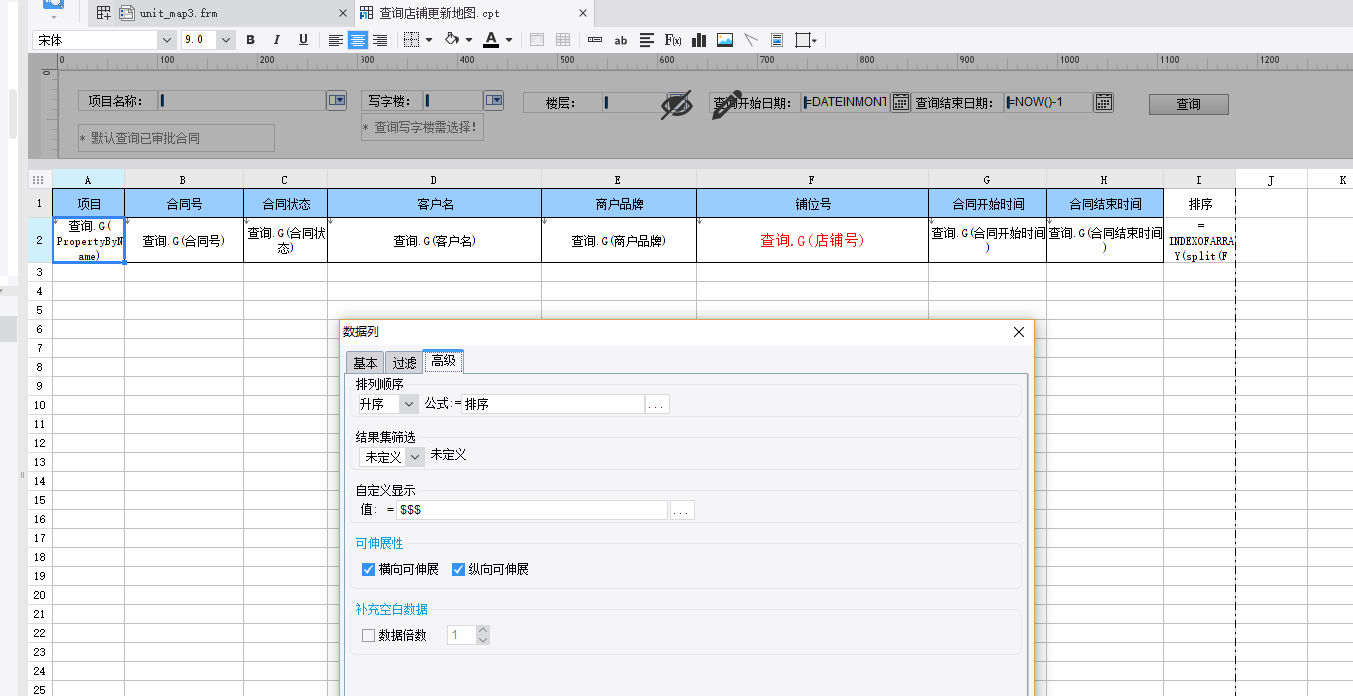Uncheck 横向可伸展 checkbox
Screen dimensions: 1353x696
[x=368, y=570]
